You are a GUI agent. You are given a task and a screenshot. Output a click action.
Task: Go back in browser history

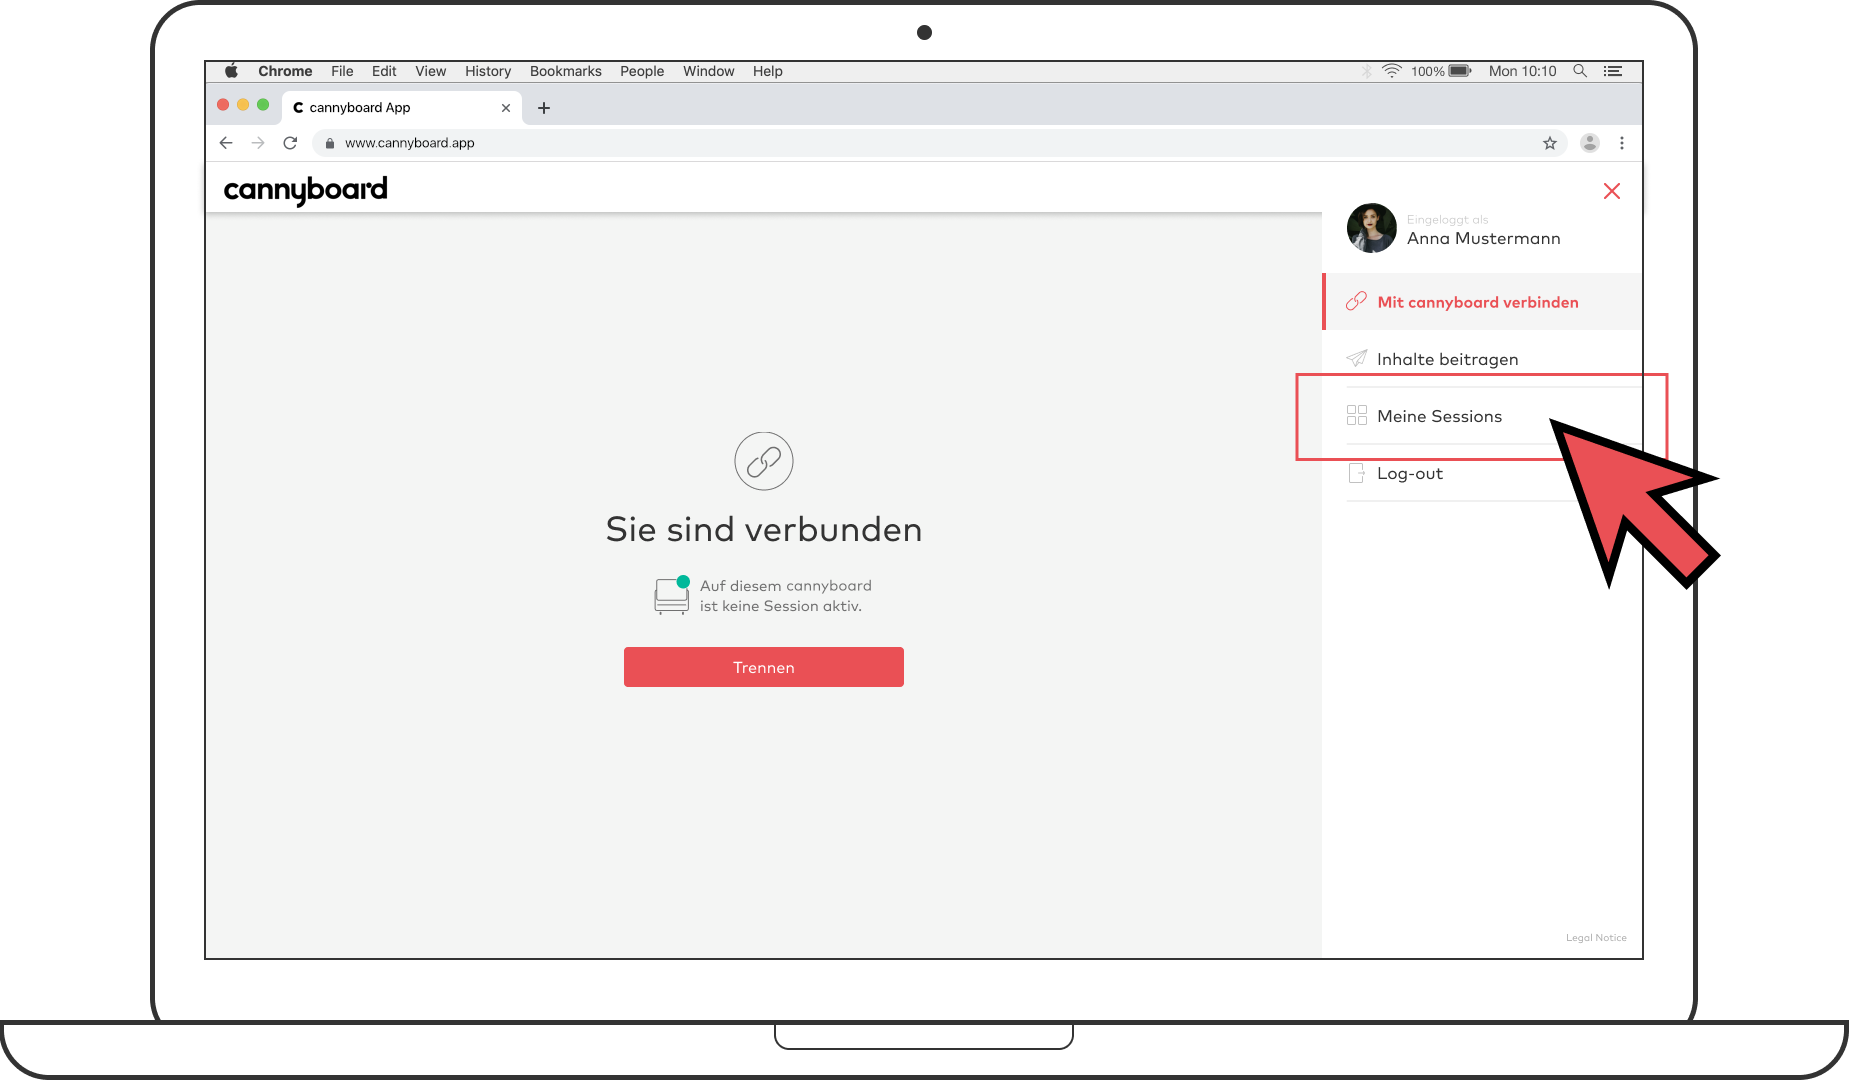click(226, 143)
